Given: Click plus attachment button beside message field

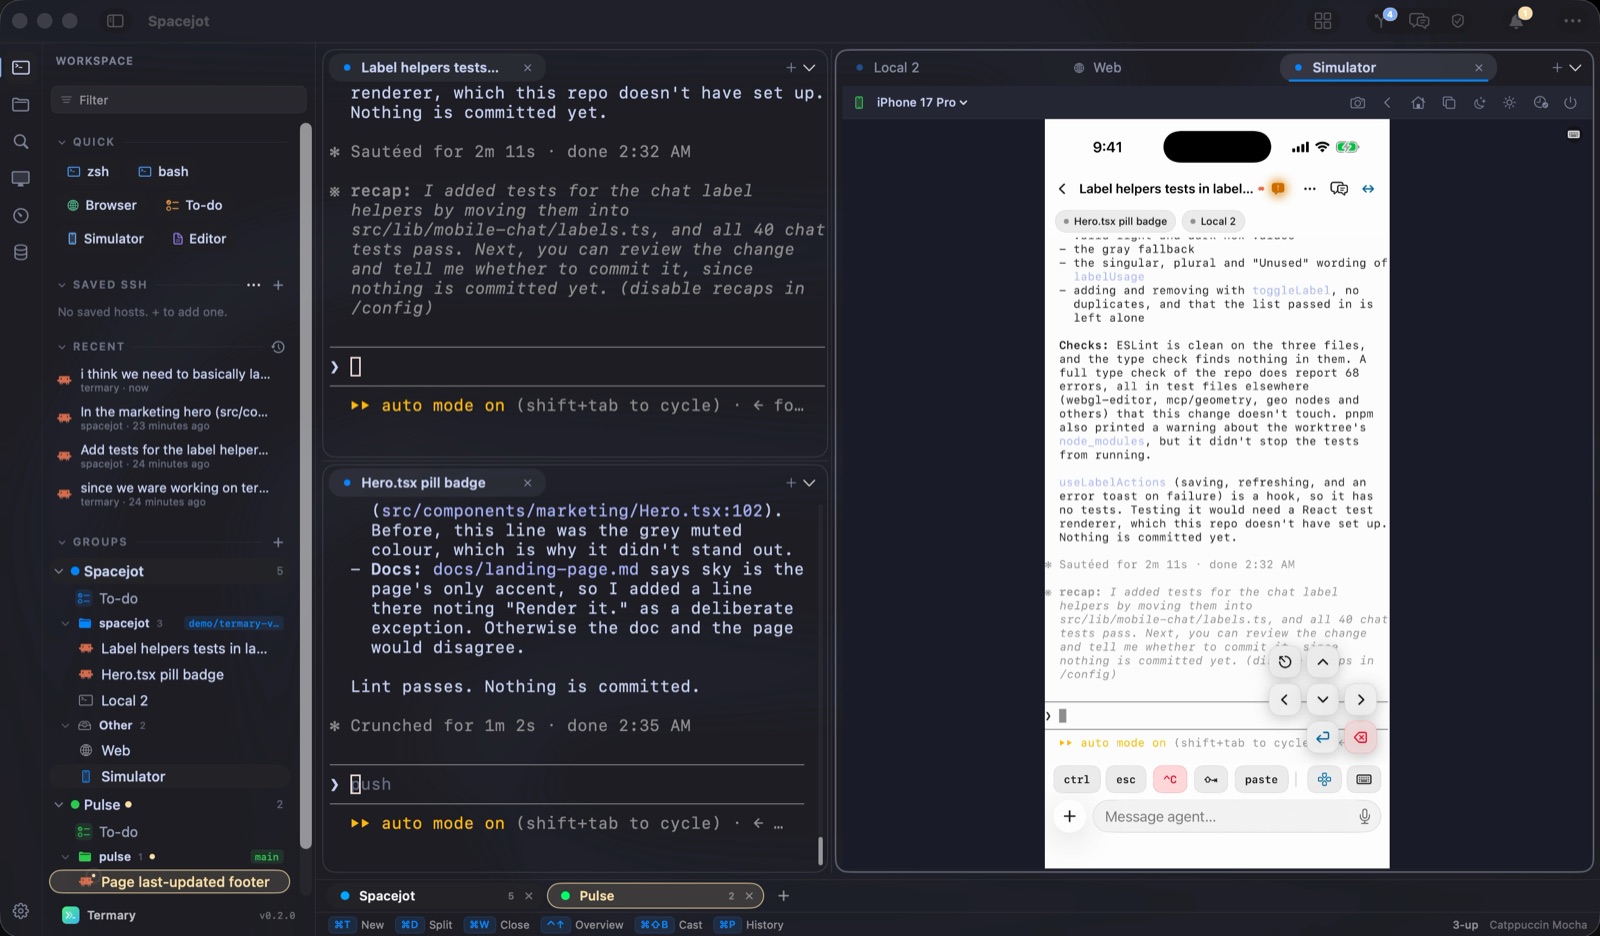Looking at the screenshot, I should click(x=1069, y=817).
